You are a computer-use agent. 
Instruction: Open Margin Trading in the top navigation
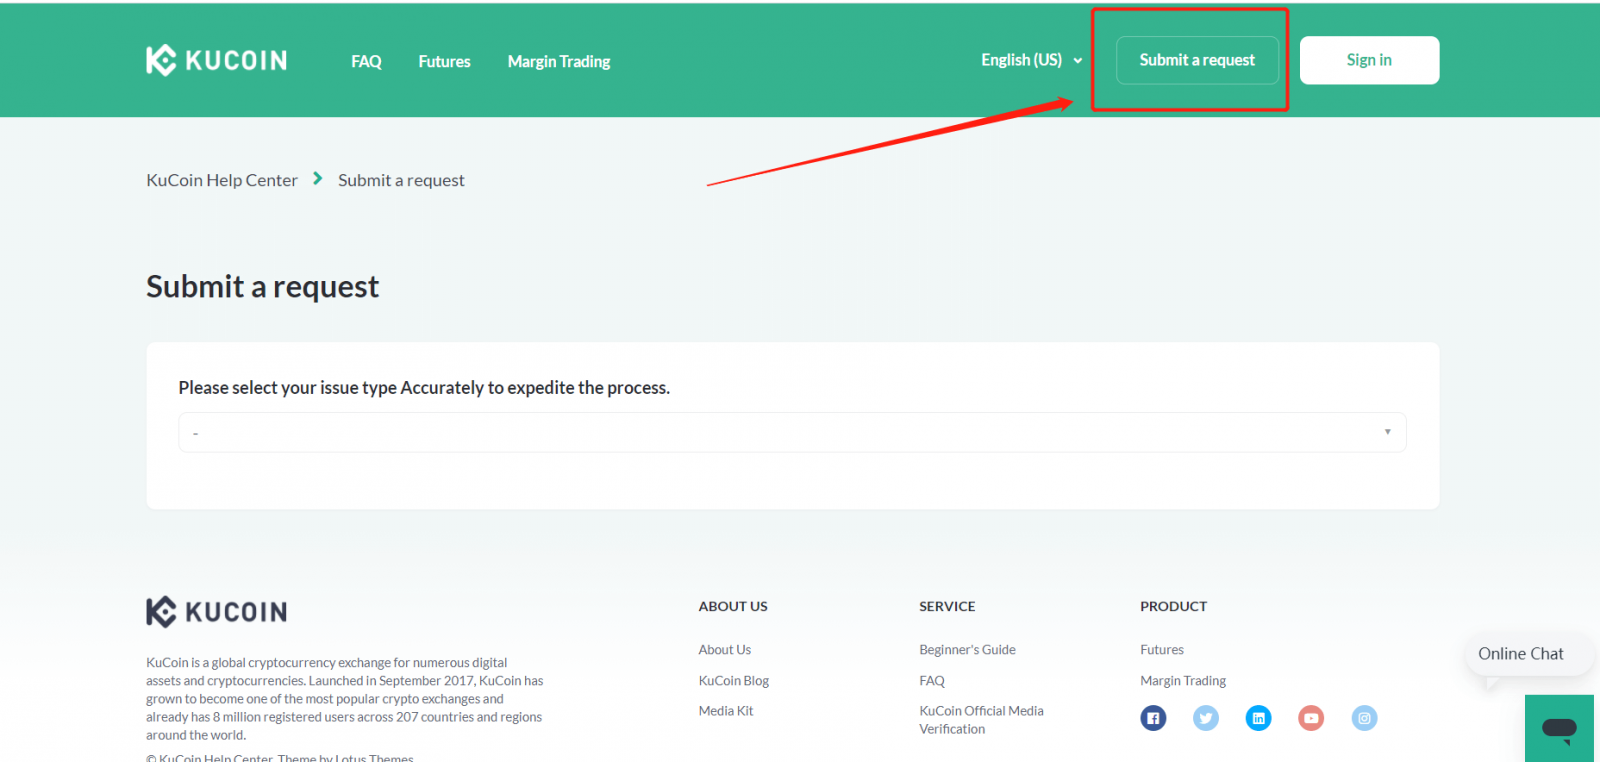[x=559, y=61]
